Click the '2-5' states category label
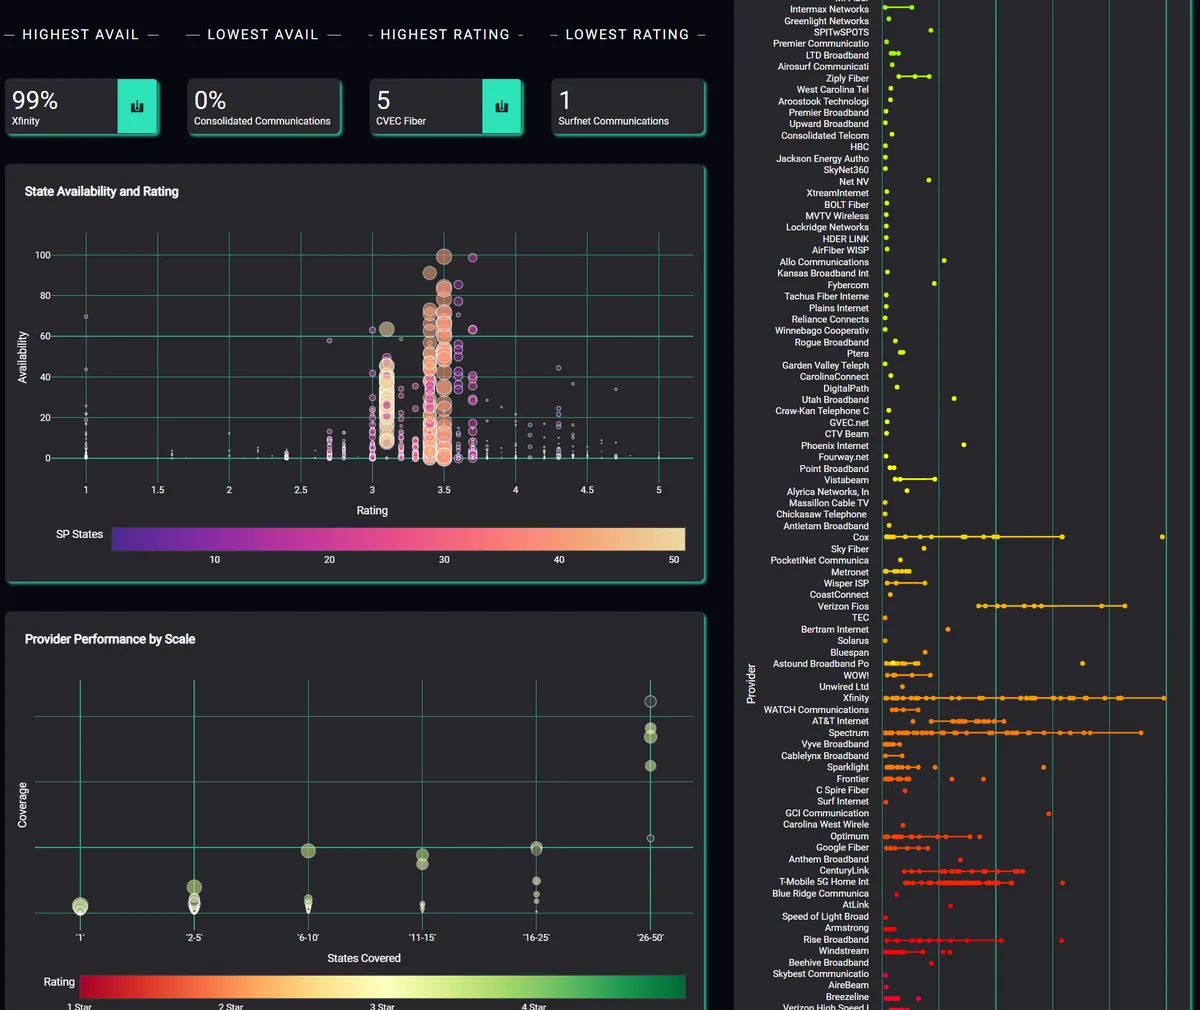The image size is (1200, 1010). pos(194,938)
